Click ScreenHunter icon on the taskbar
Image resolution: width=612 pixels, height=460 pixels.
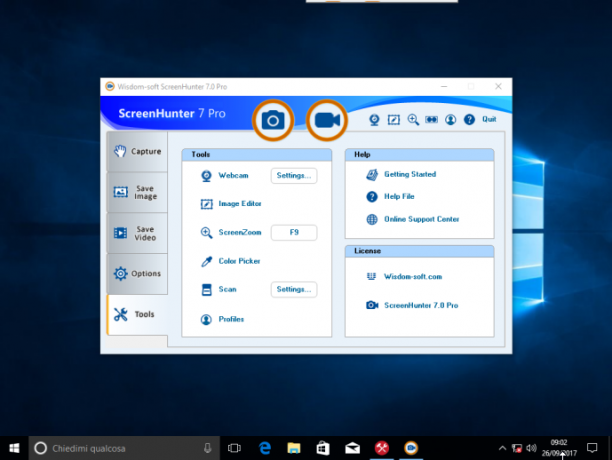point(411,448)
